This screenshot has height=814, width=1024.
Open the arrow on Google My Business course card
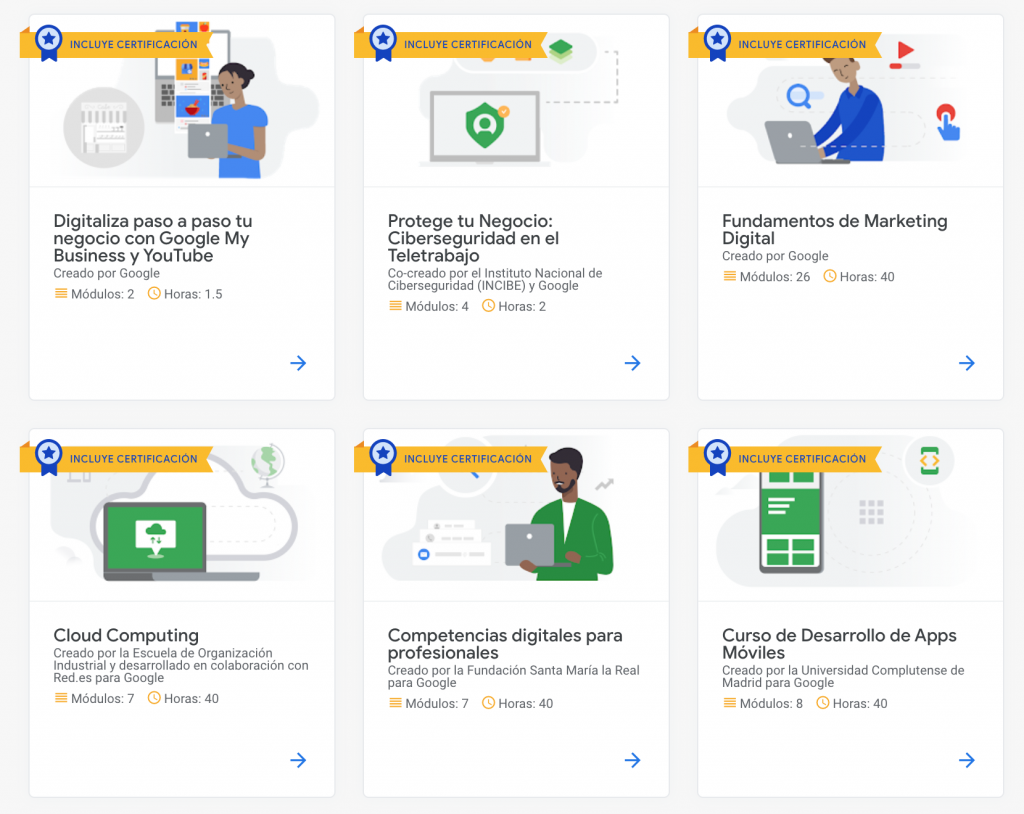tap(298, 363)
